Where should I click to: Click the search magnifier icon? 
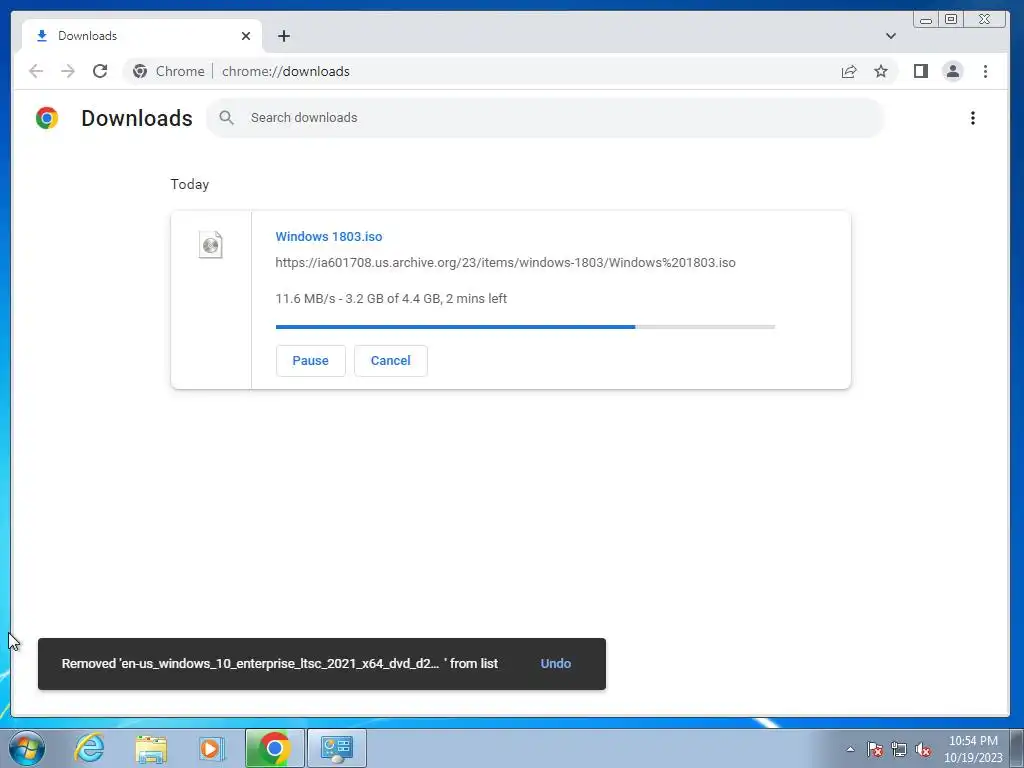pyautogui.click(x=227, y=118)
